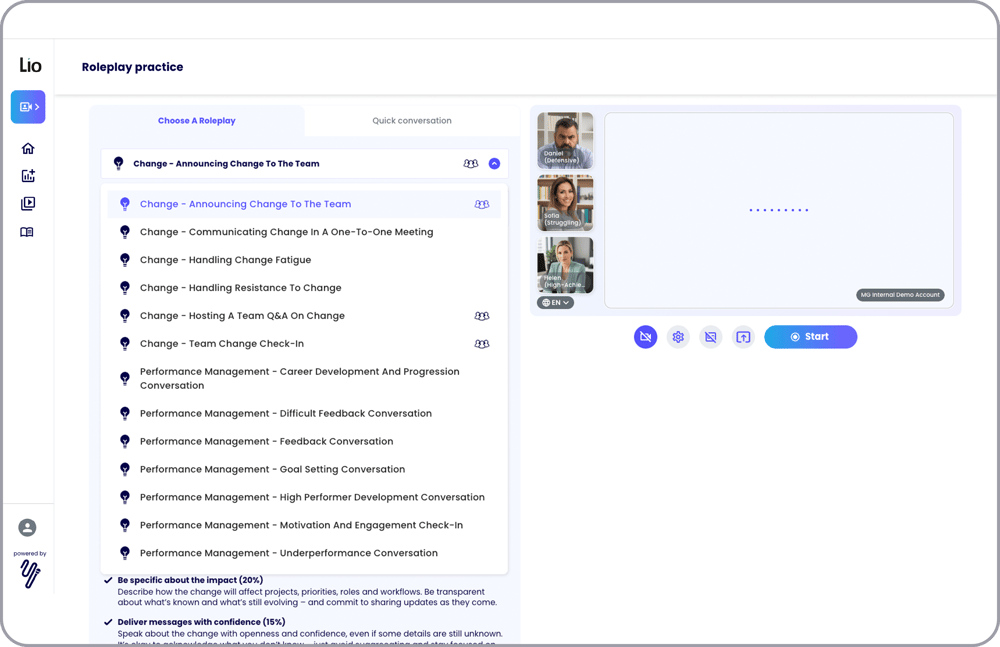
Task: Open the EN language selector
Action: tap(555, 302)
